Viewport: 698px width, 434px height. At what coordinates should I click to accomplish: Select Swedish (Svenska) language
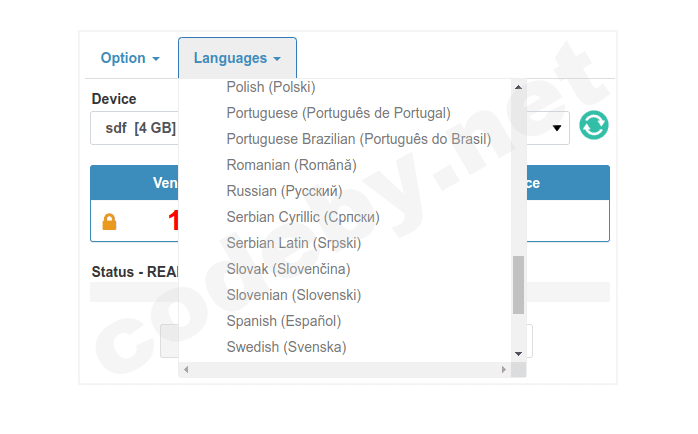point(286,347)
